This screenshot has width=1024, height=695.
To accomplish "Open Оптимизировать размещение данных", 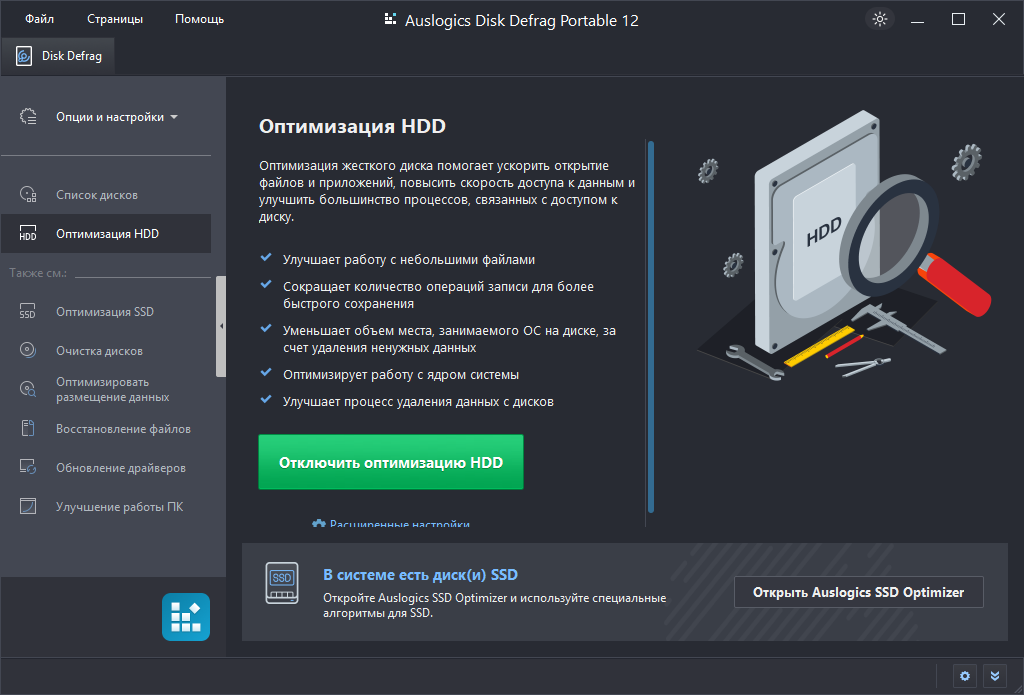I will tap(106, 389).
